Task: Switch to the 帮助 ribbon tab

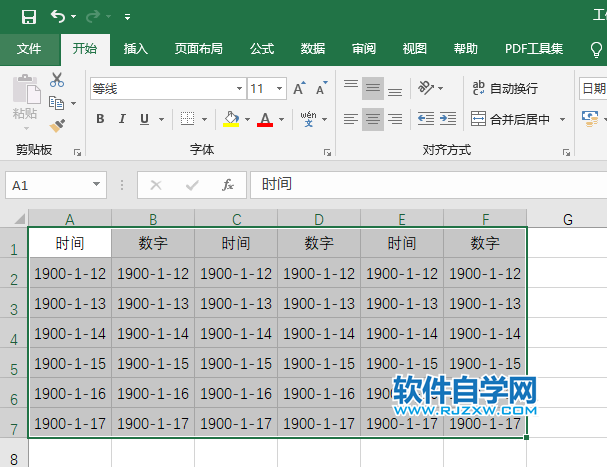Action: (x=466, y=49)
